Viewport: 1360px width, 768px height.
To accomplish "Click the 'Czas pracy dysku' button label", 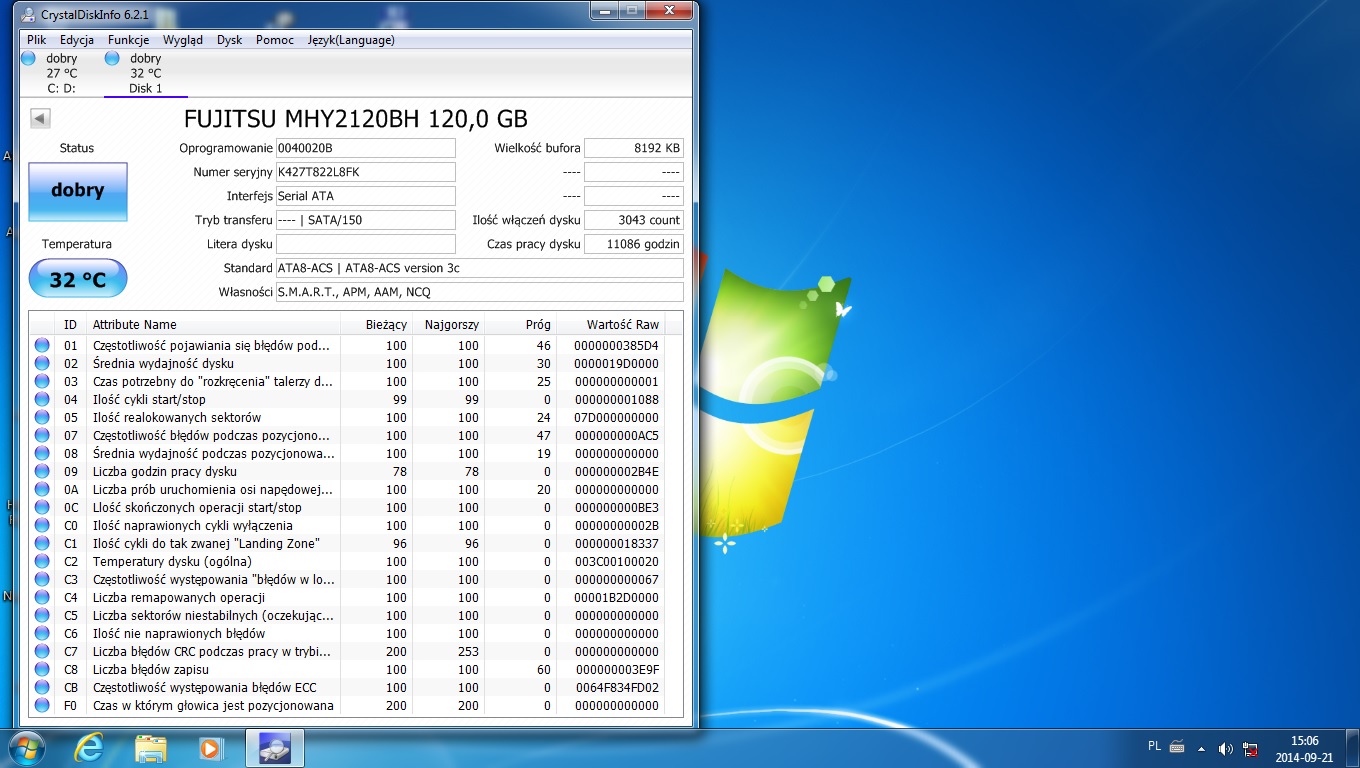I will coord(534,244).
